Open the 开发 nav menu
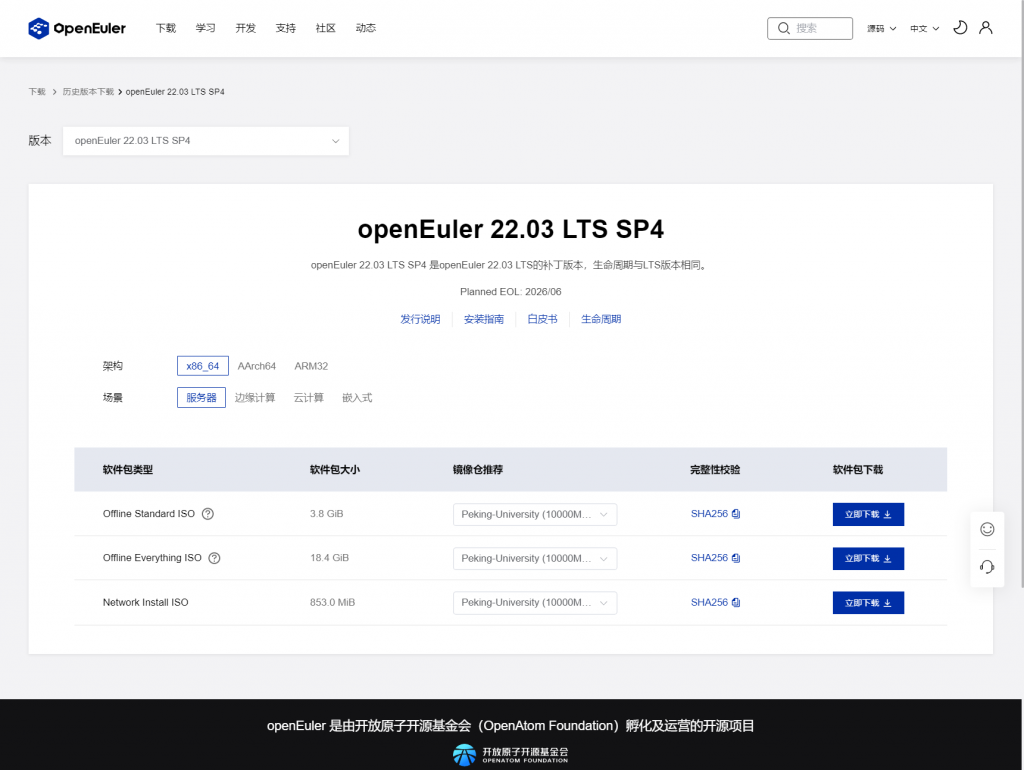Viewport: 1024px width, 770px height. point(246,27)
